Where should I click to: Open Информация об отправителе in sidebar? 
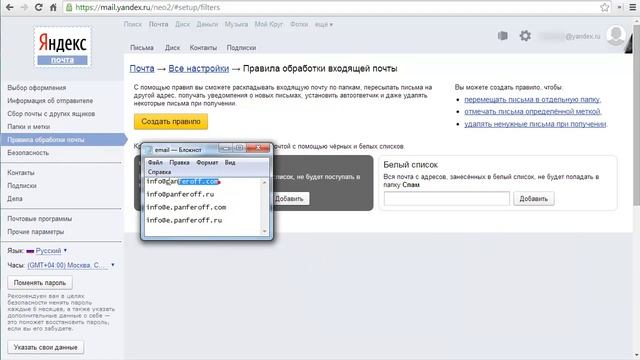(50, 101)
